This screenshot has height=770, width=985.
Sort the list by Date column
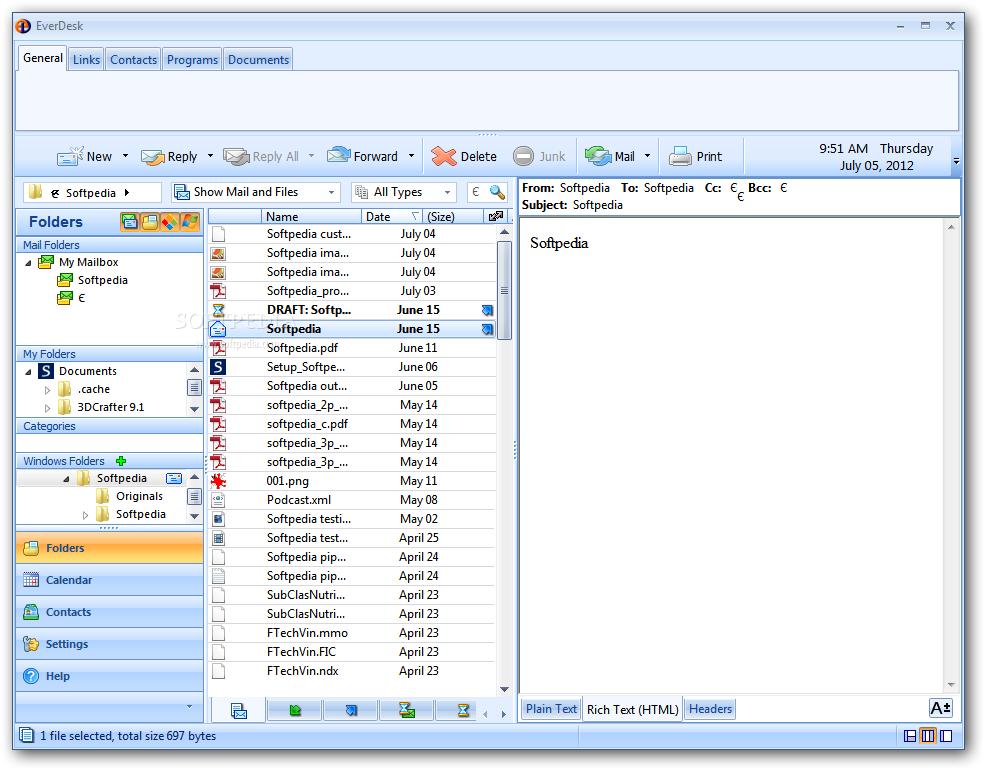392,217
